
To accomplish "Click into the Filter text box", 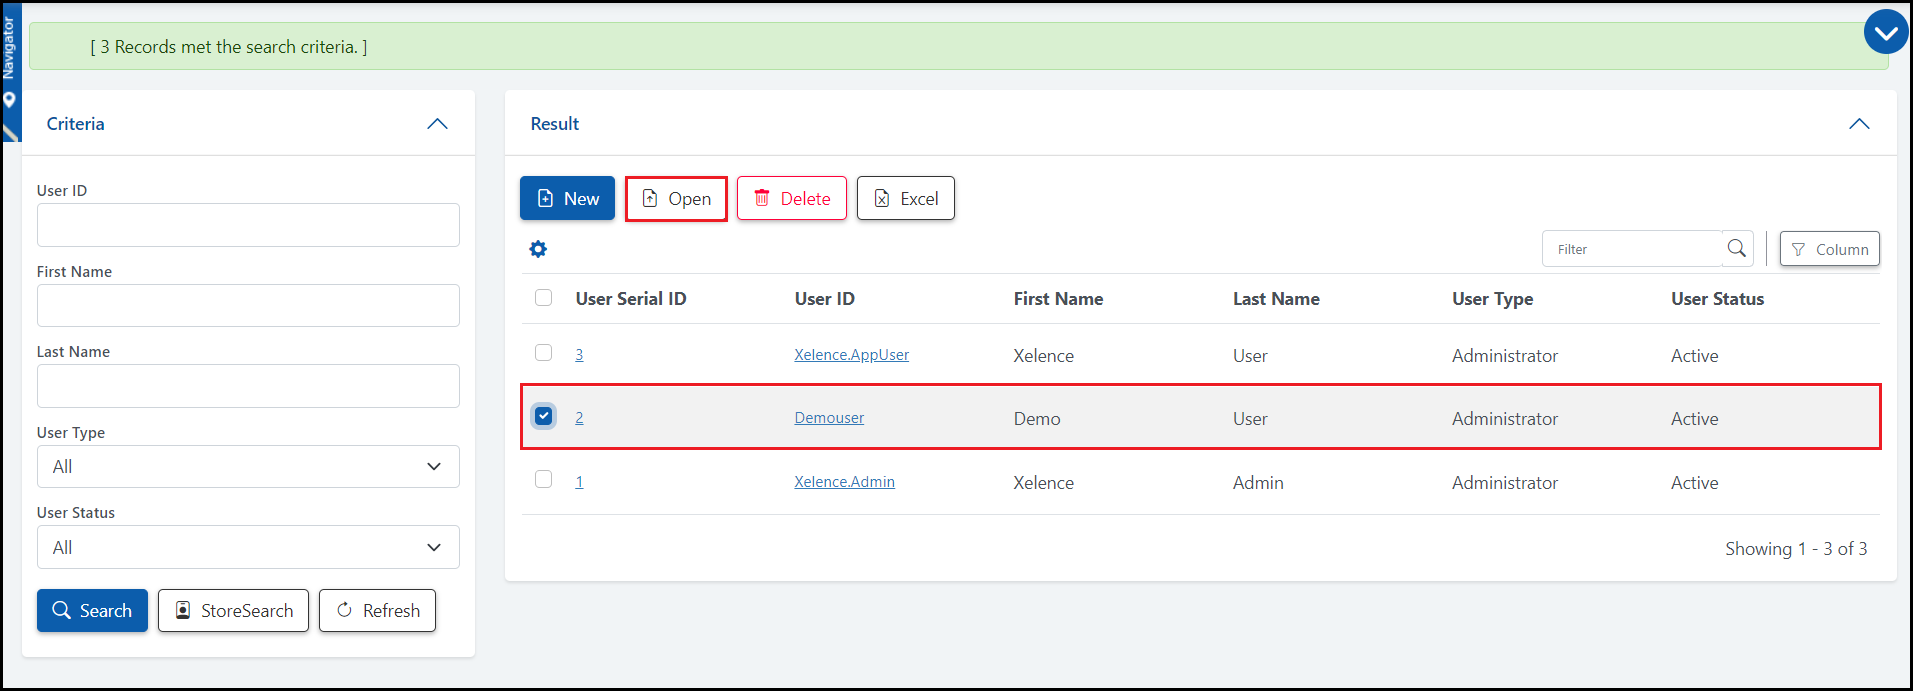I will 1632,249.
